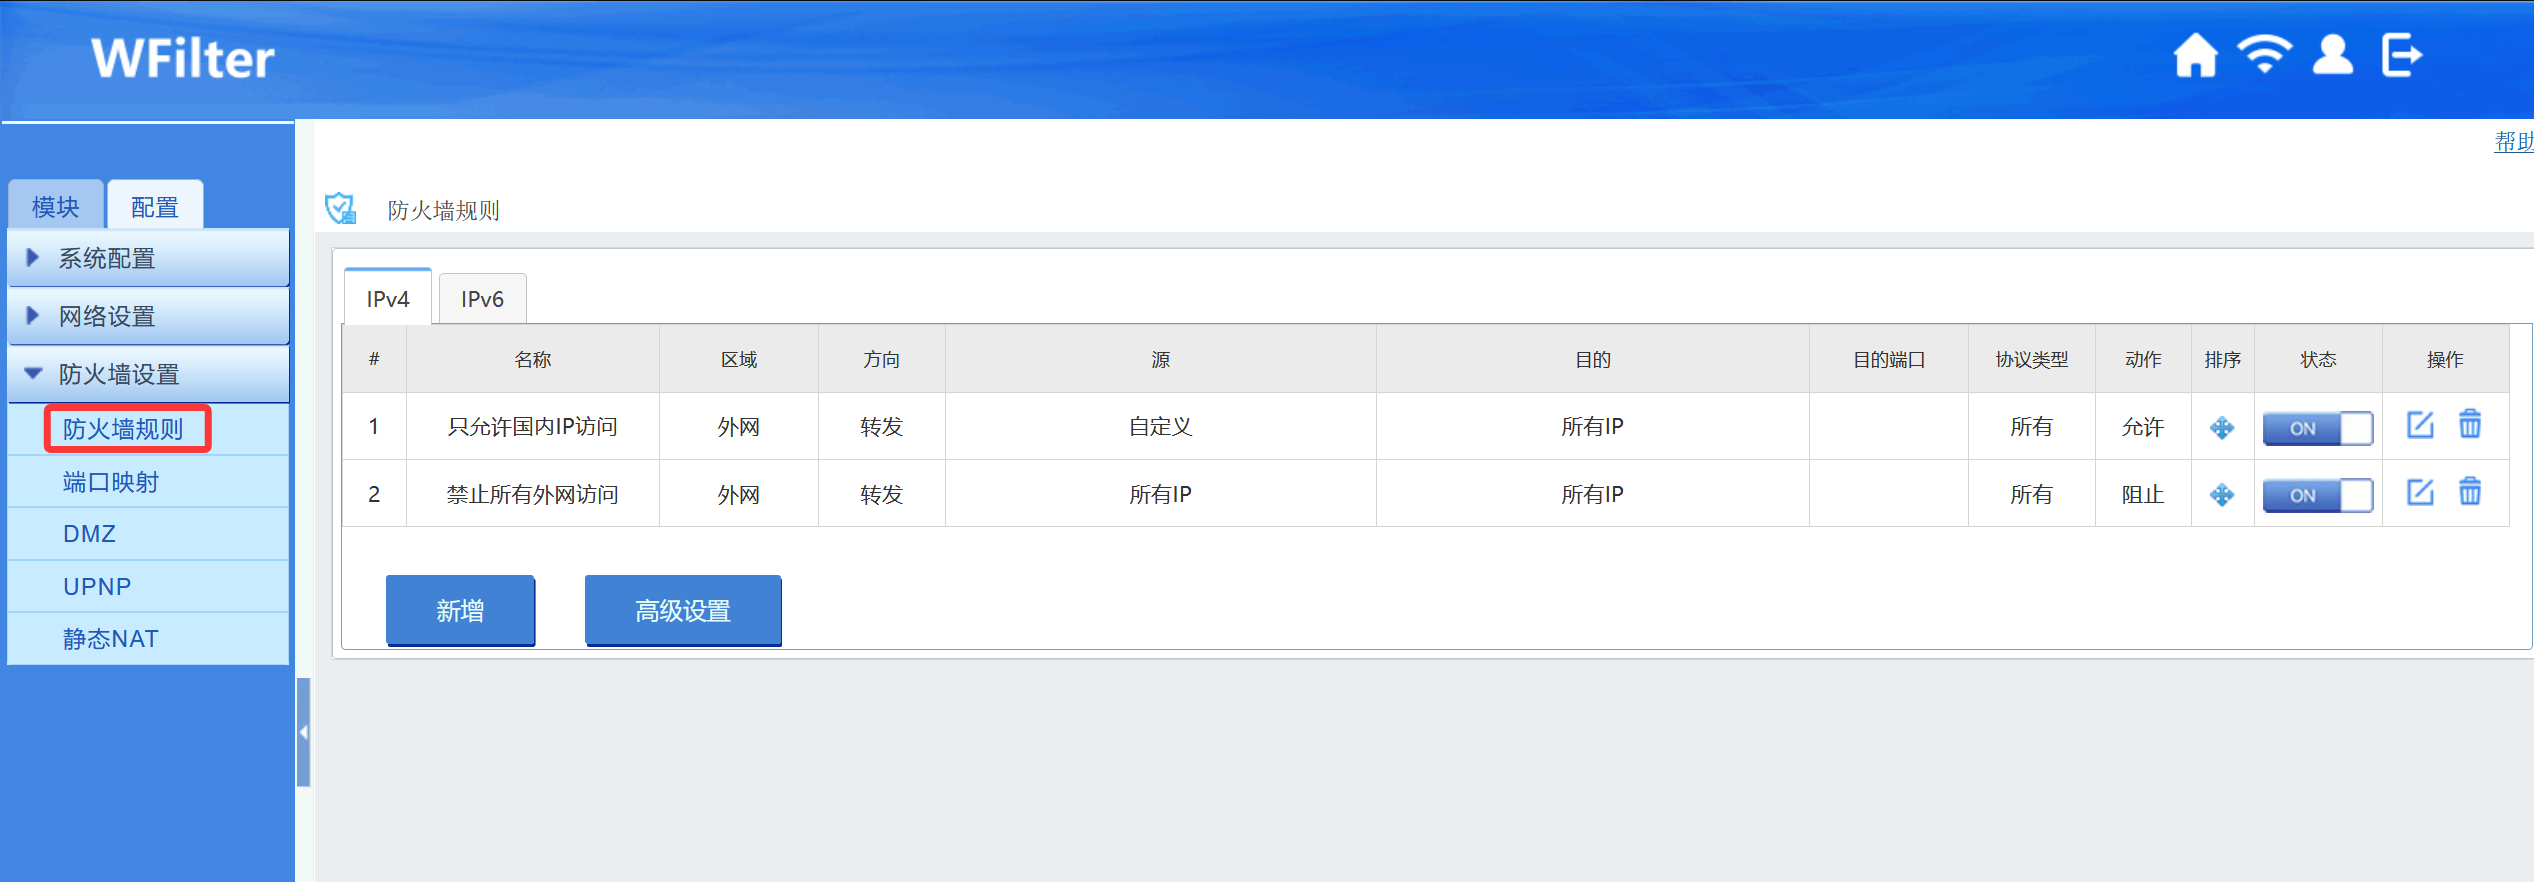Click the sort handle for rule 1
Viewport: 2534px width, 882px height.
(2222, 428)
